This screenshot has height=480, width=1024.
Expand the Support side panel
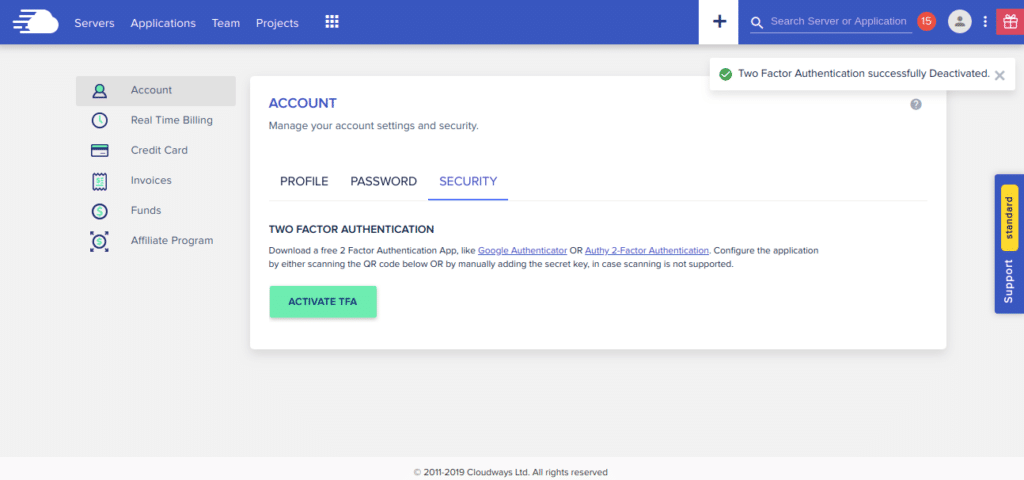(x=1009, y=280)
